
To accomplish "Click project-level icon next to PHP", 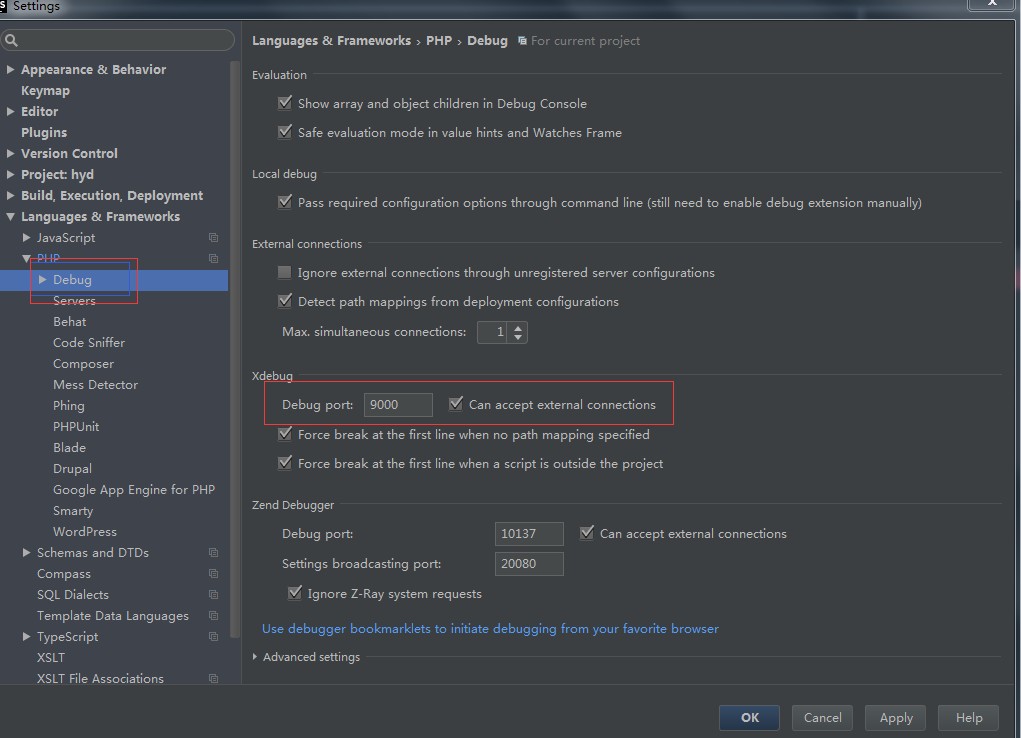I will [x=213, y=259].
